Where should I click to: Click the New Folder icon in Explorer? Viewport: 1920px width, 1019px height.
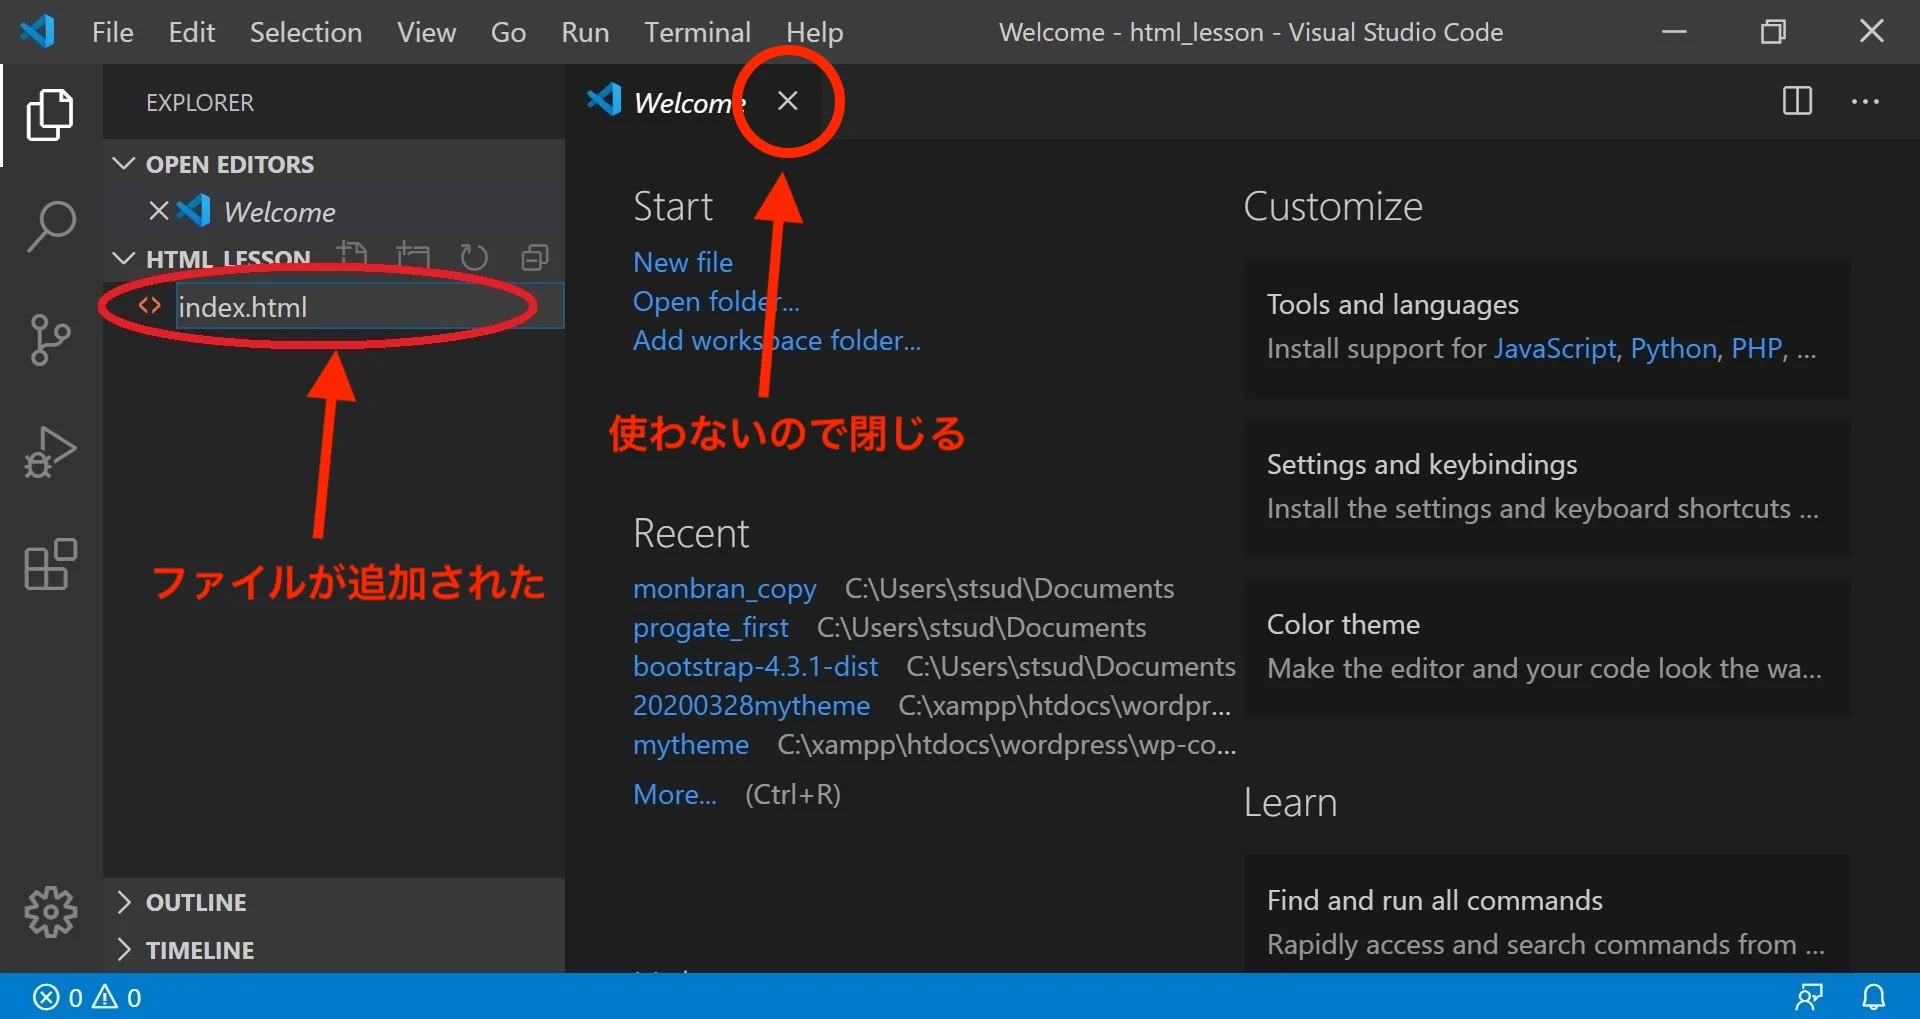click(414, 257)
